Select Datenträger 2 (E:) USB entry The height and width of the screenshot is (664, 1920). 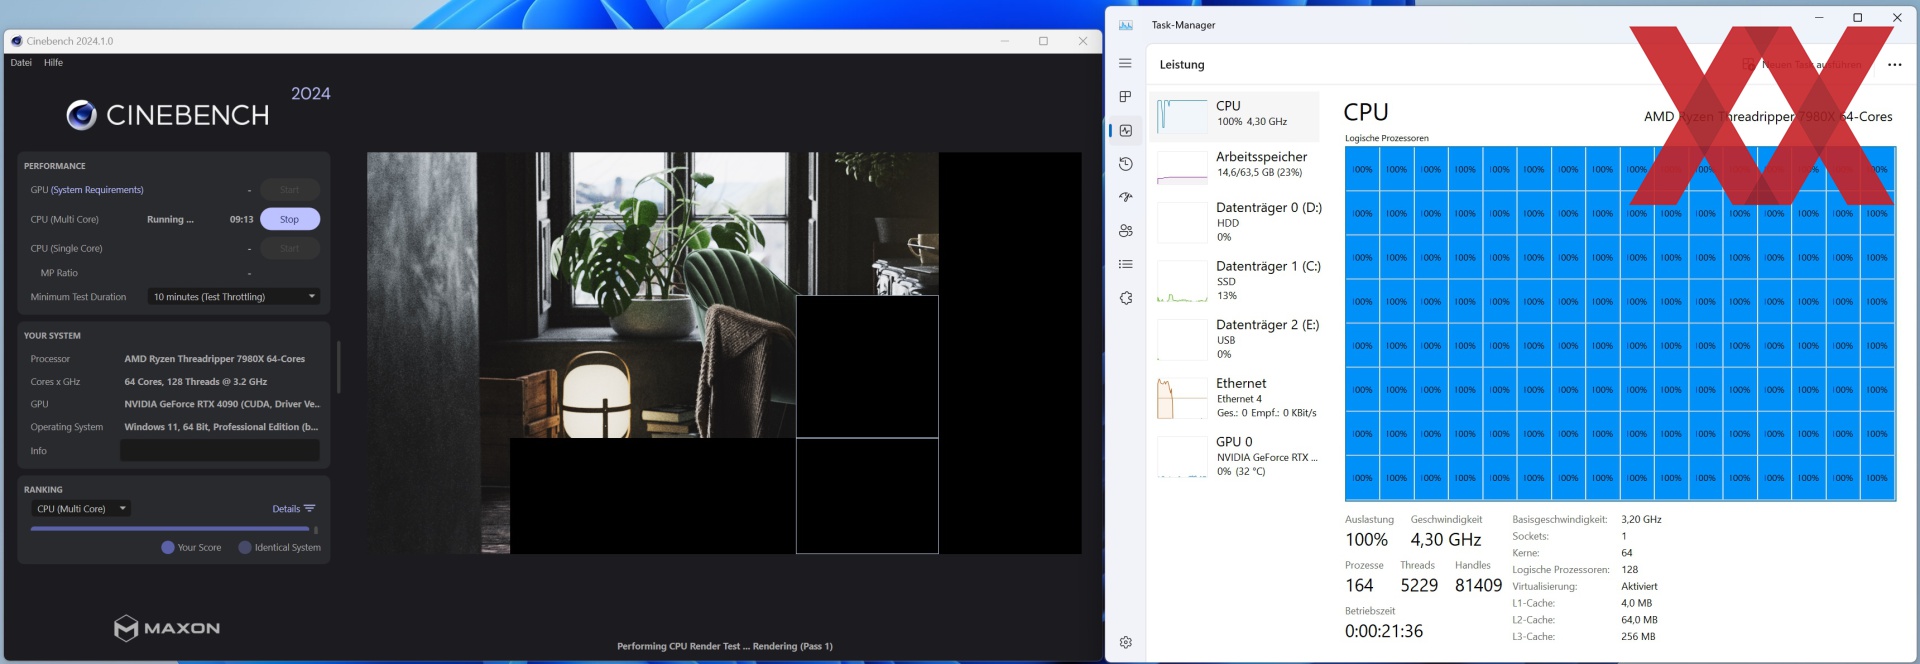[x=1234, y=339]
